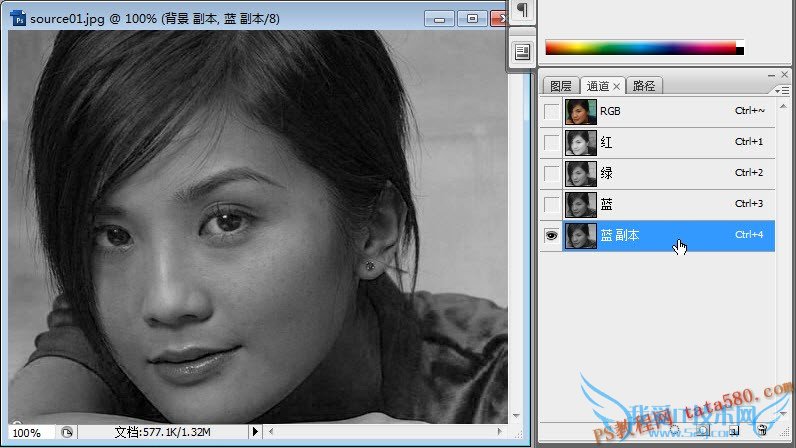
Task: Expand the status bar info arrow
Action: [255, 432]
